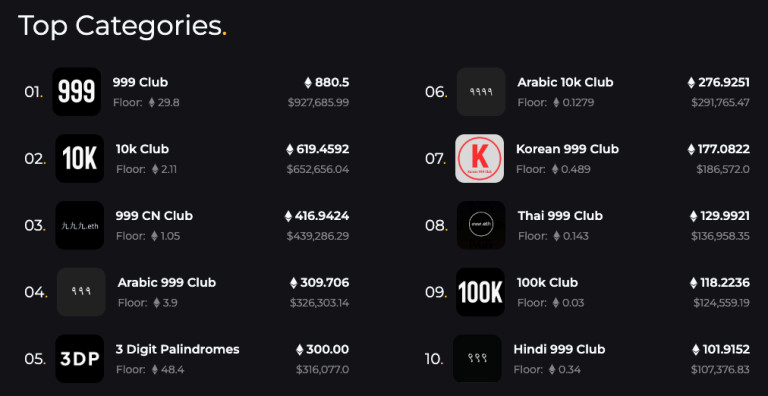Select the Korean 999 Club title
Screen dimensions: 768x396
click(567, 149)
